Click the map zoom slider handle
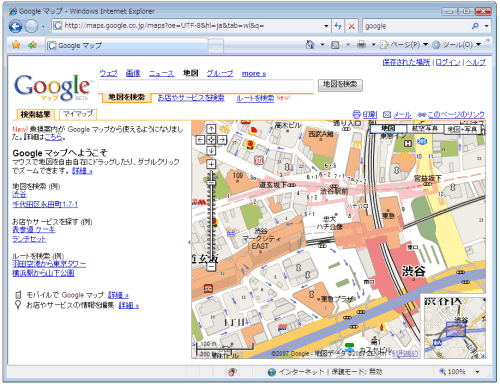This screenshot has width=500, height=384. (211, 183)
